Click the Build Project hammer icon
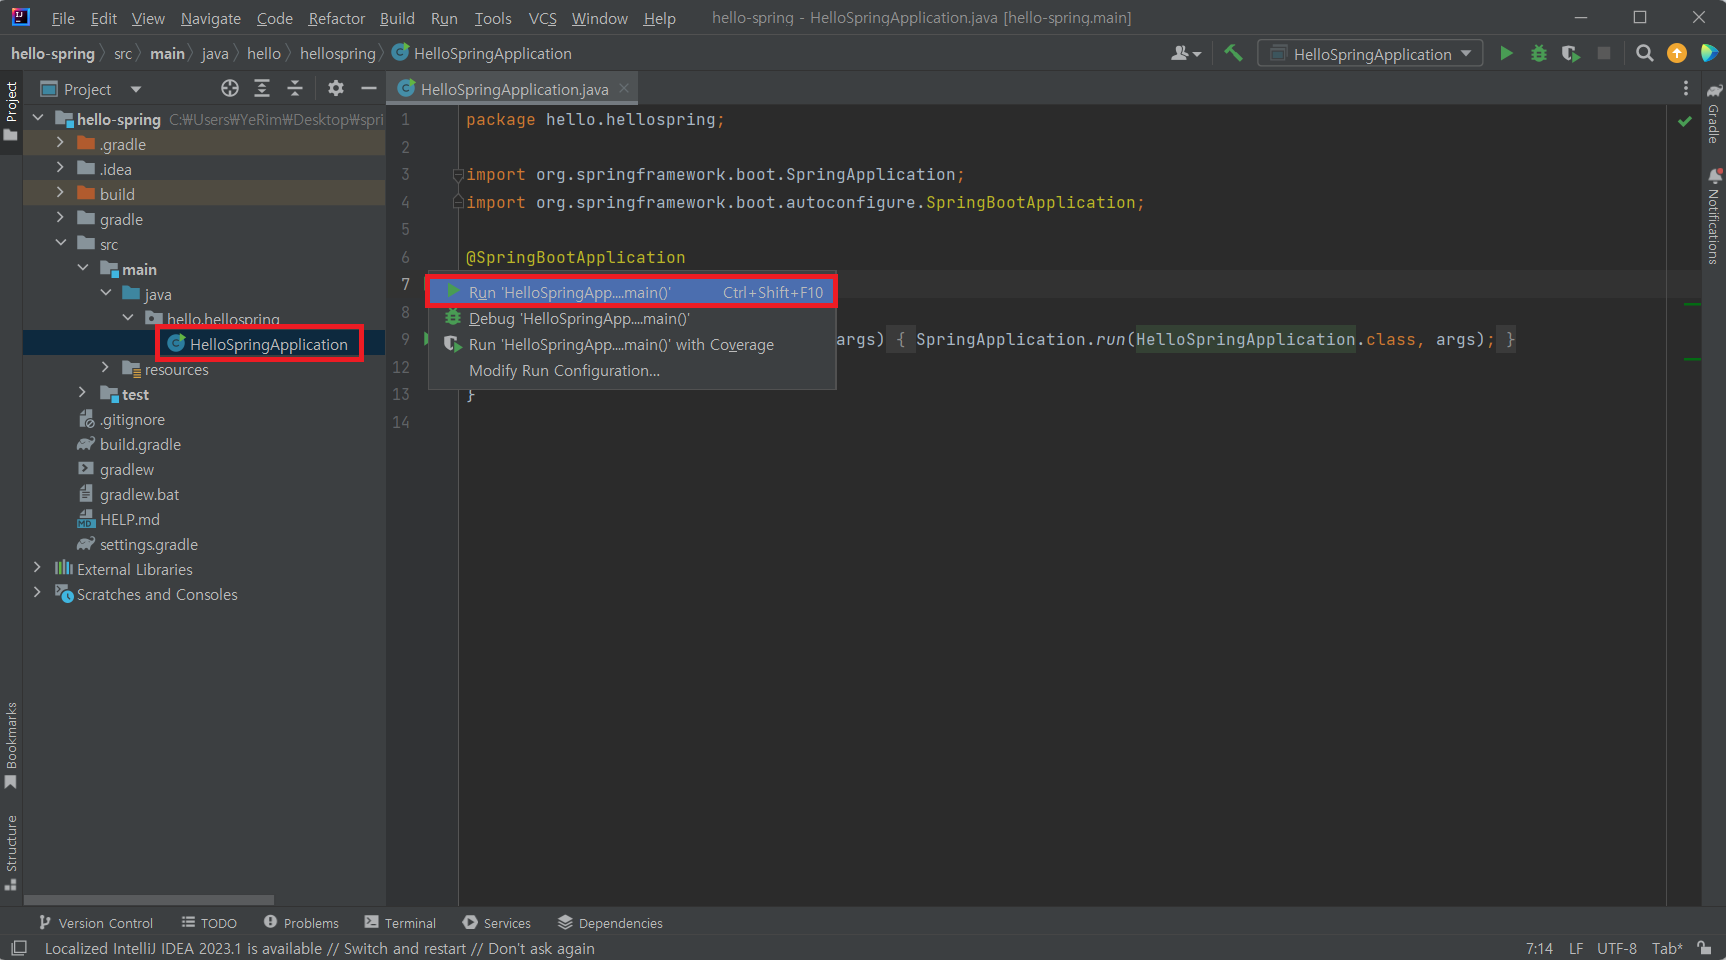This screenshot has width=1726, height=960. pos(1233,53)
